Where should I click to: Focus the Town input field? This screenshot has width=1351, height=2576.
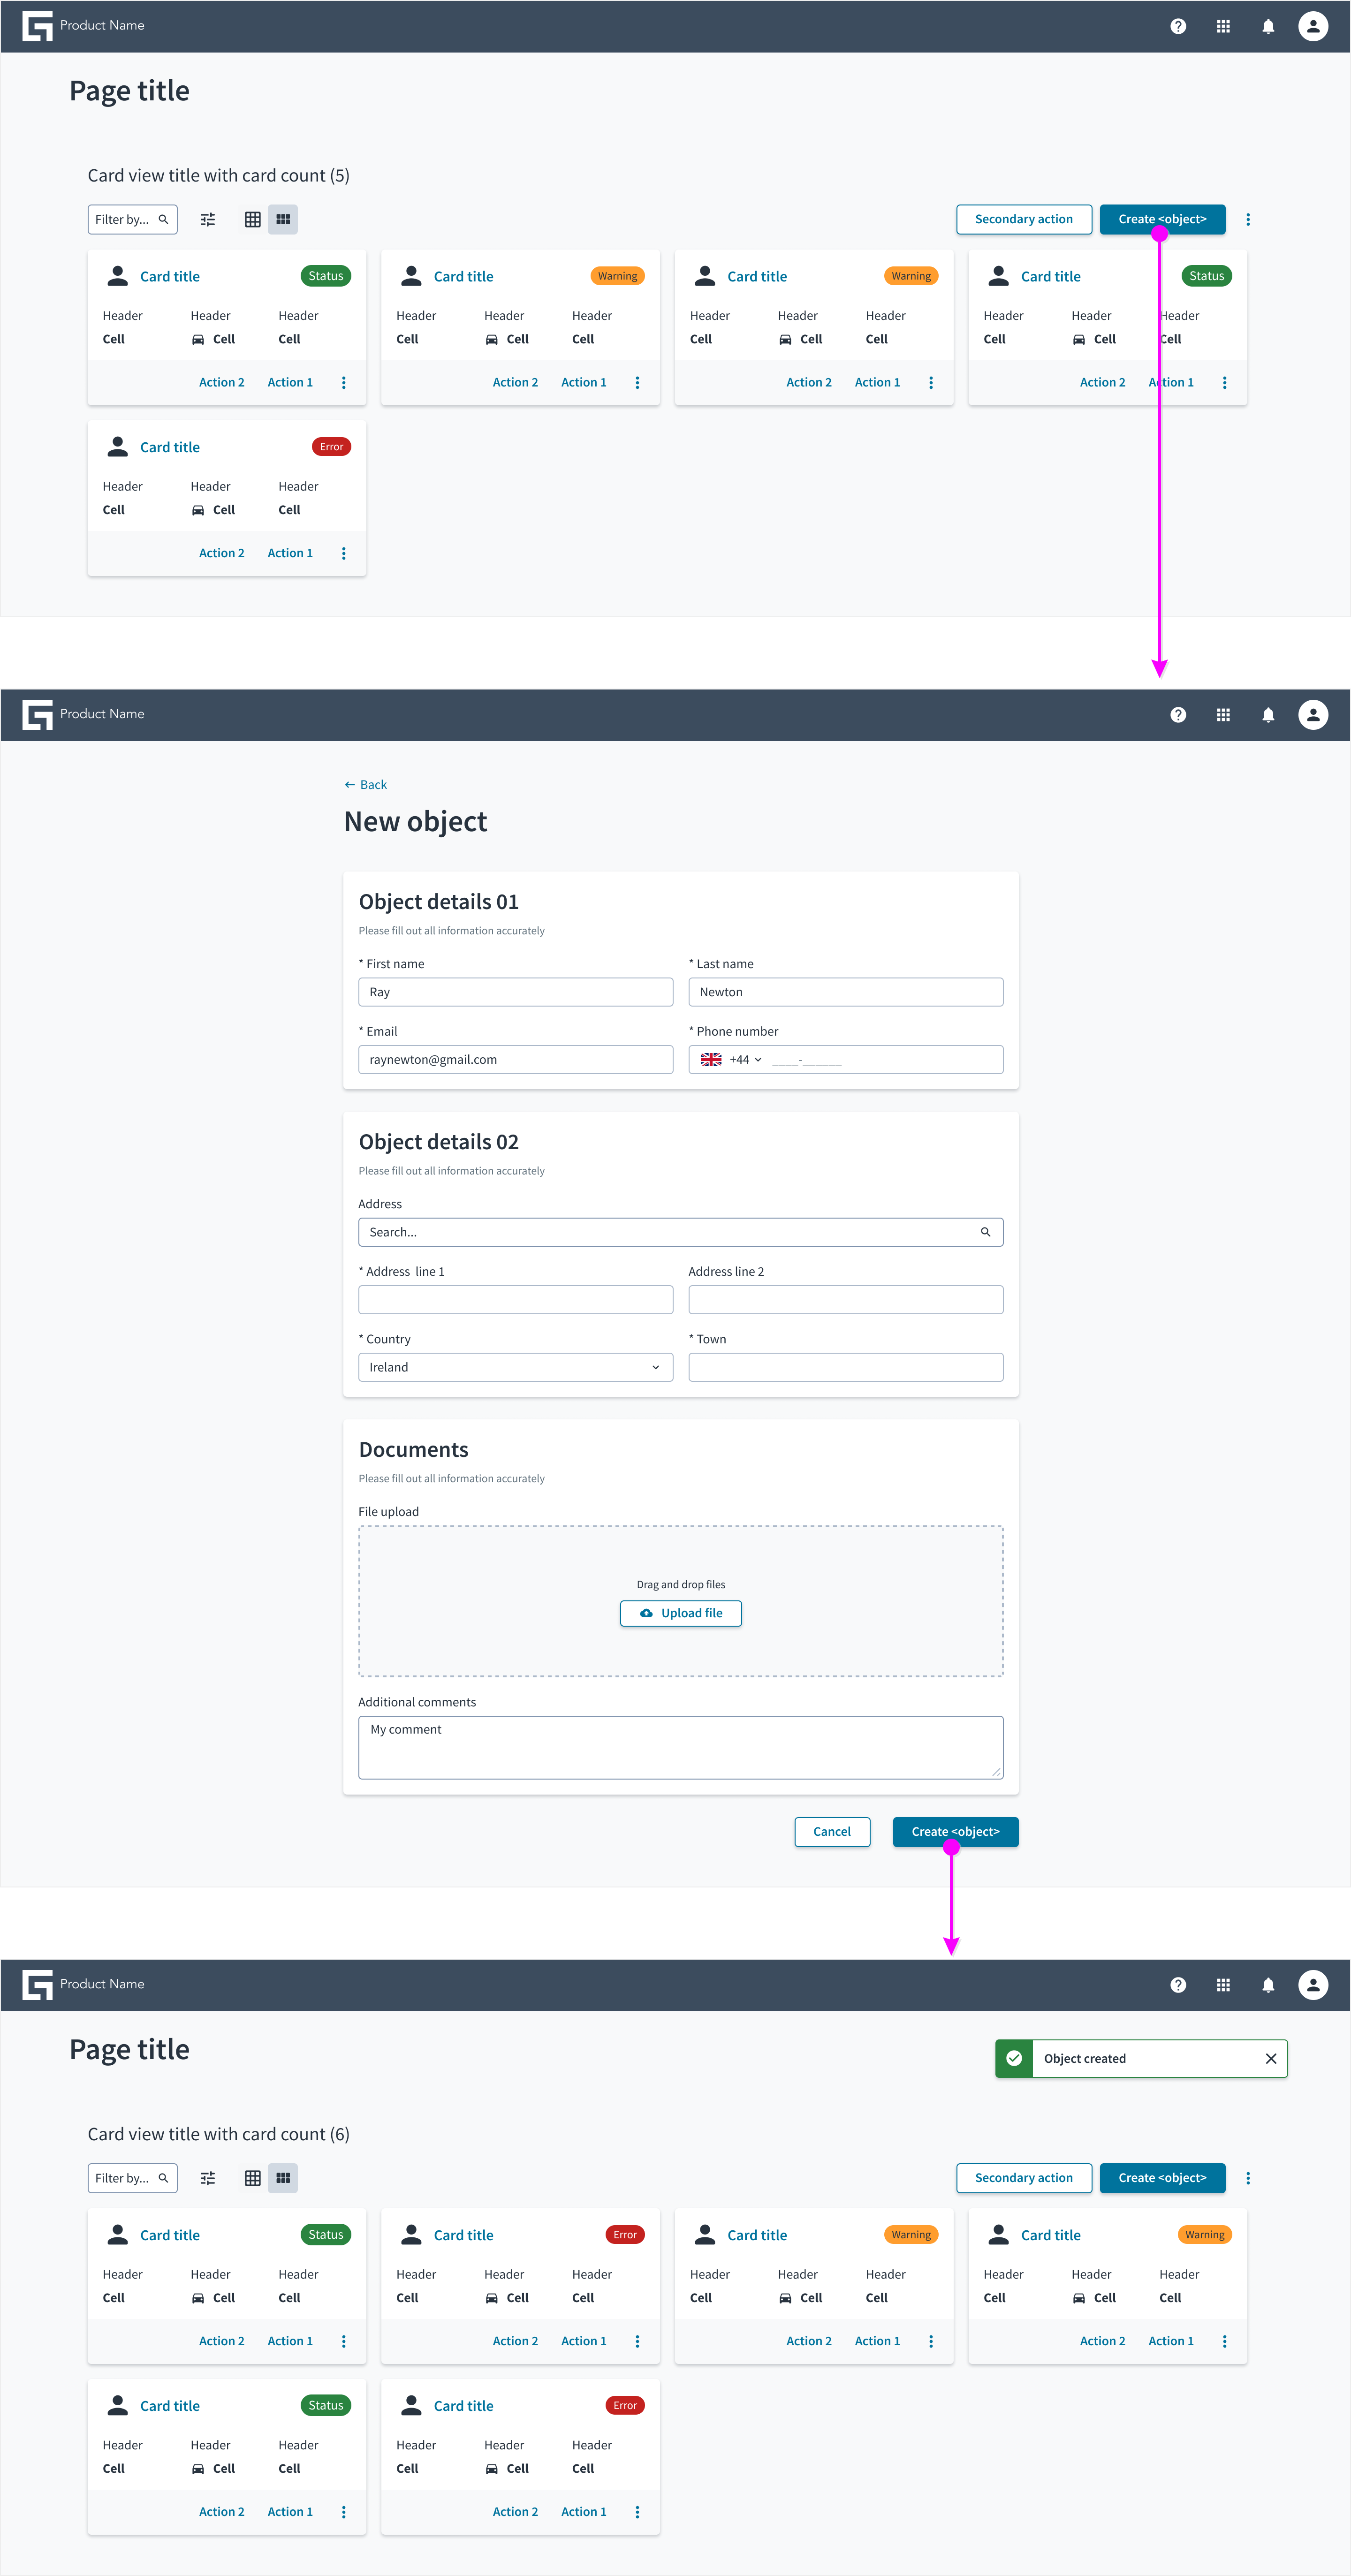click(846, 1367)
